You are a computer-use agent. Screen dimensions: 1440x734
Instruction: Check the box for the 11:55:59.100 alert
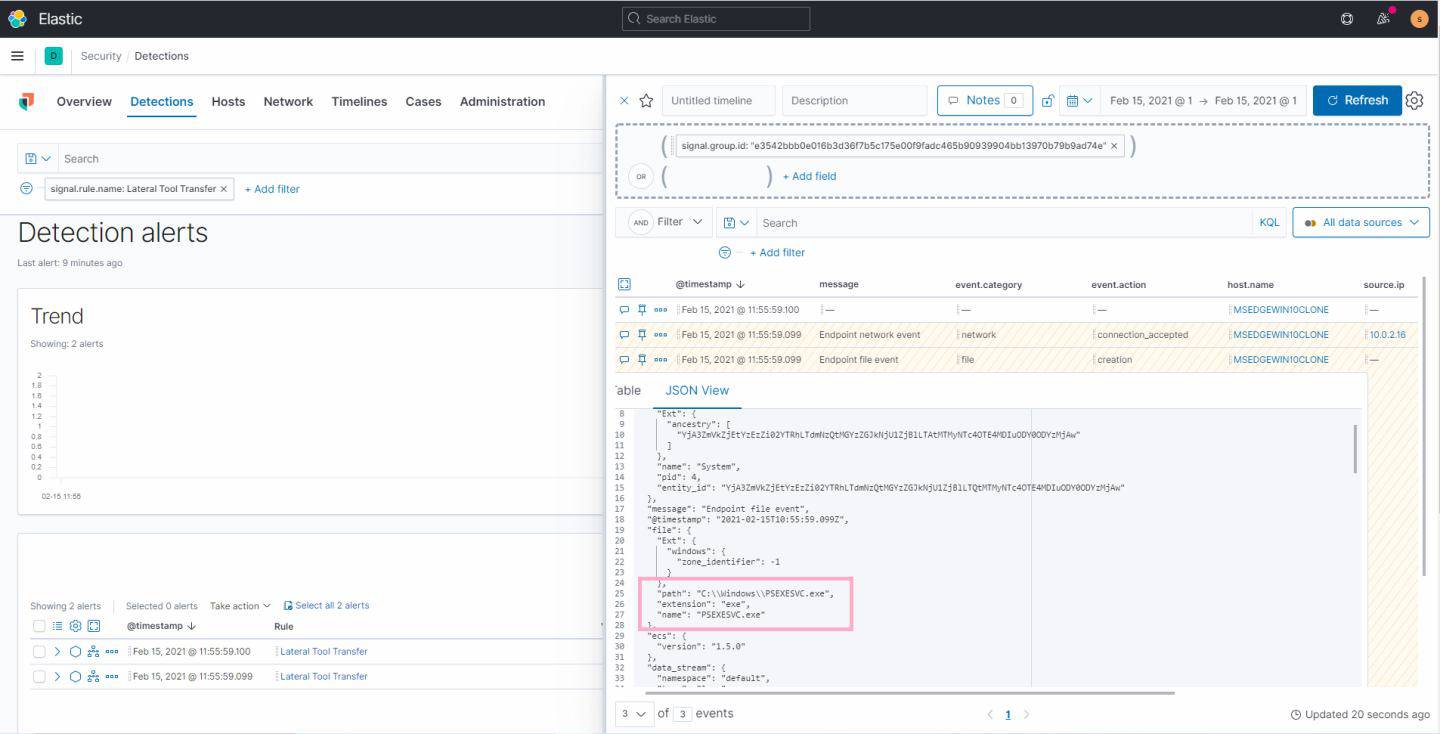[x=39, y=652]
